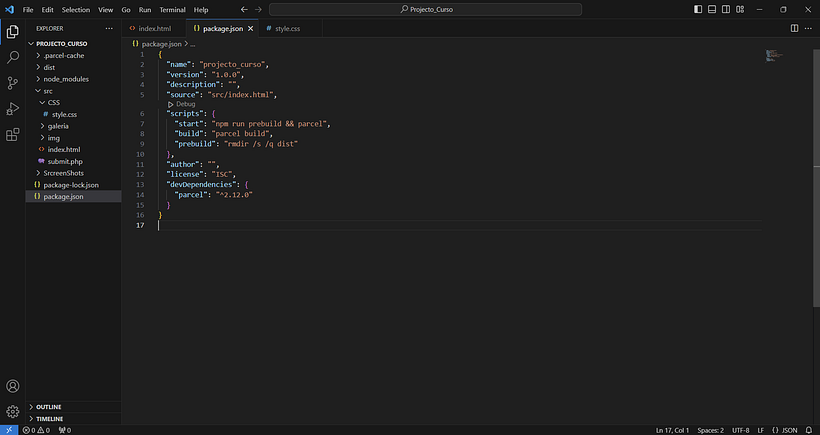Open the remote window status bar icon
This screenshot has width=820, height=435.
tap(9, 430)
